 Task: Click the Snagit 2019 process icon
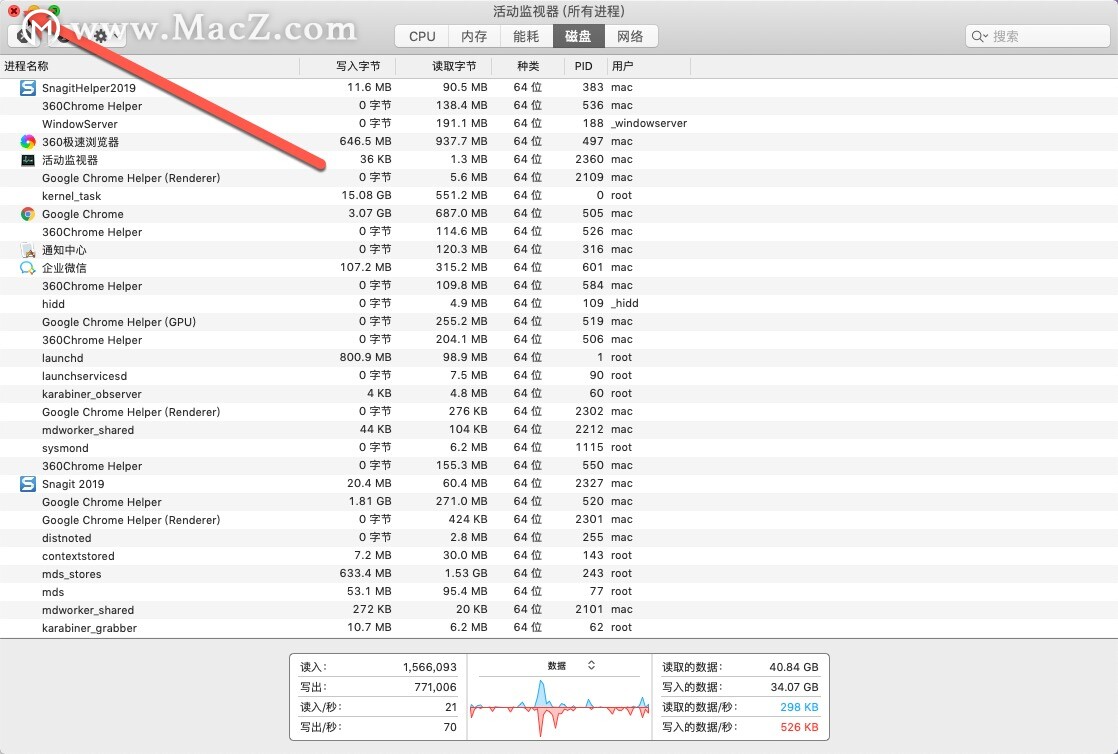coord(28,484)
